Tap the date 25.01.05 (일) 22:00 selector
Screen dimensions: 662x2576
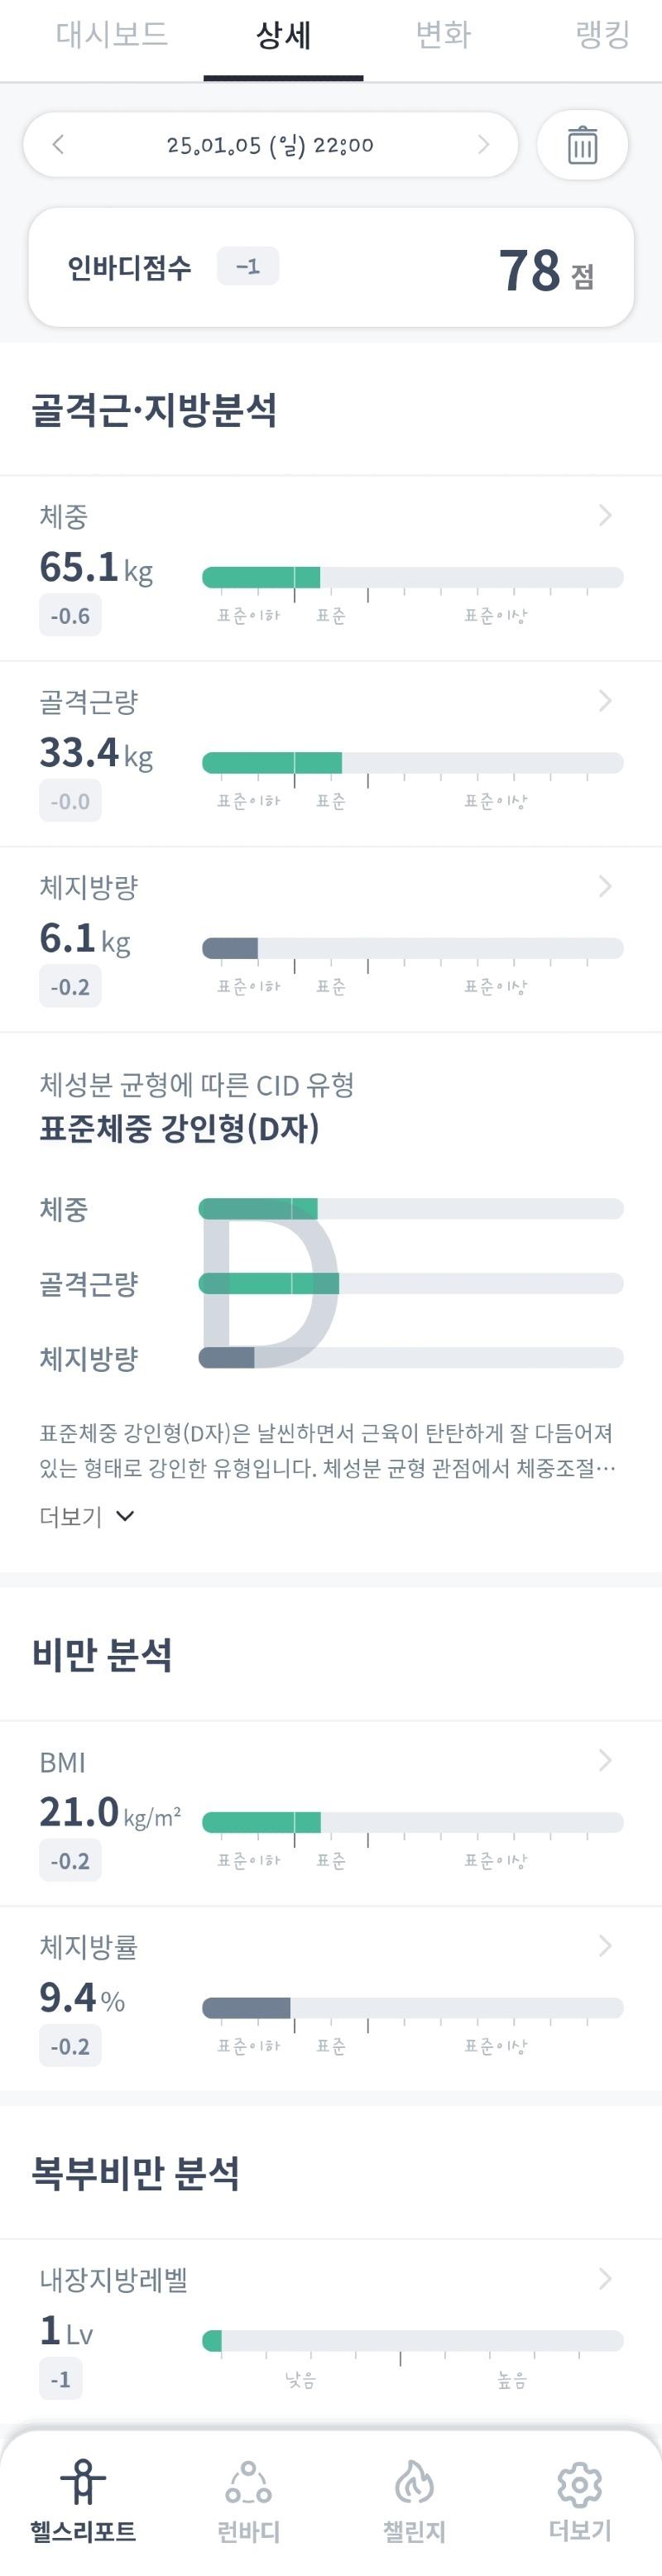271,145
